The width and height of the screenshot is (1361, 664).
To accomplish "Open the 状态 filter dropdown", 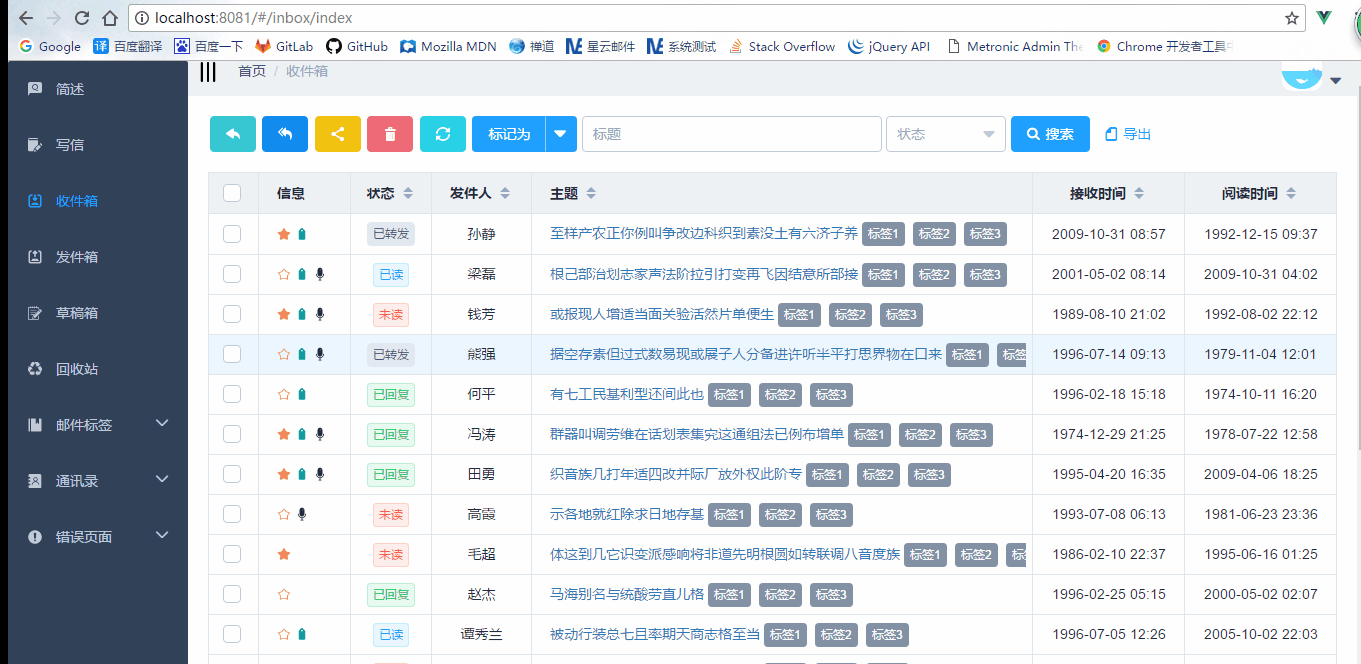I will 945,134.
